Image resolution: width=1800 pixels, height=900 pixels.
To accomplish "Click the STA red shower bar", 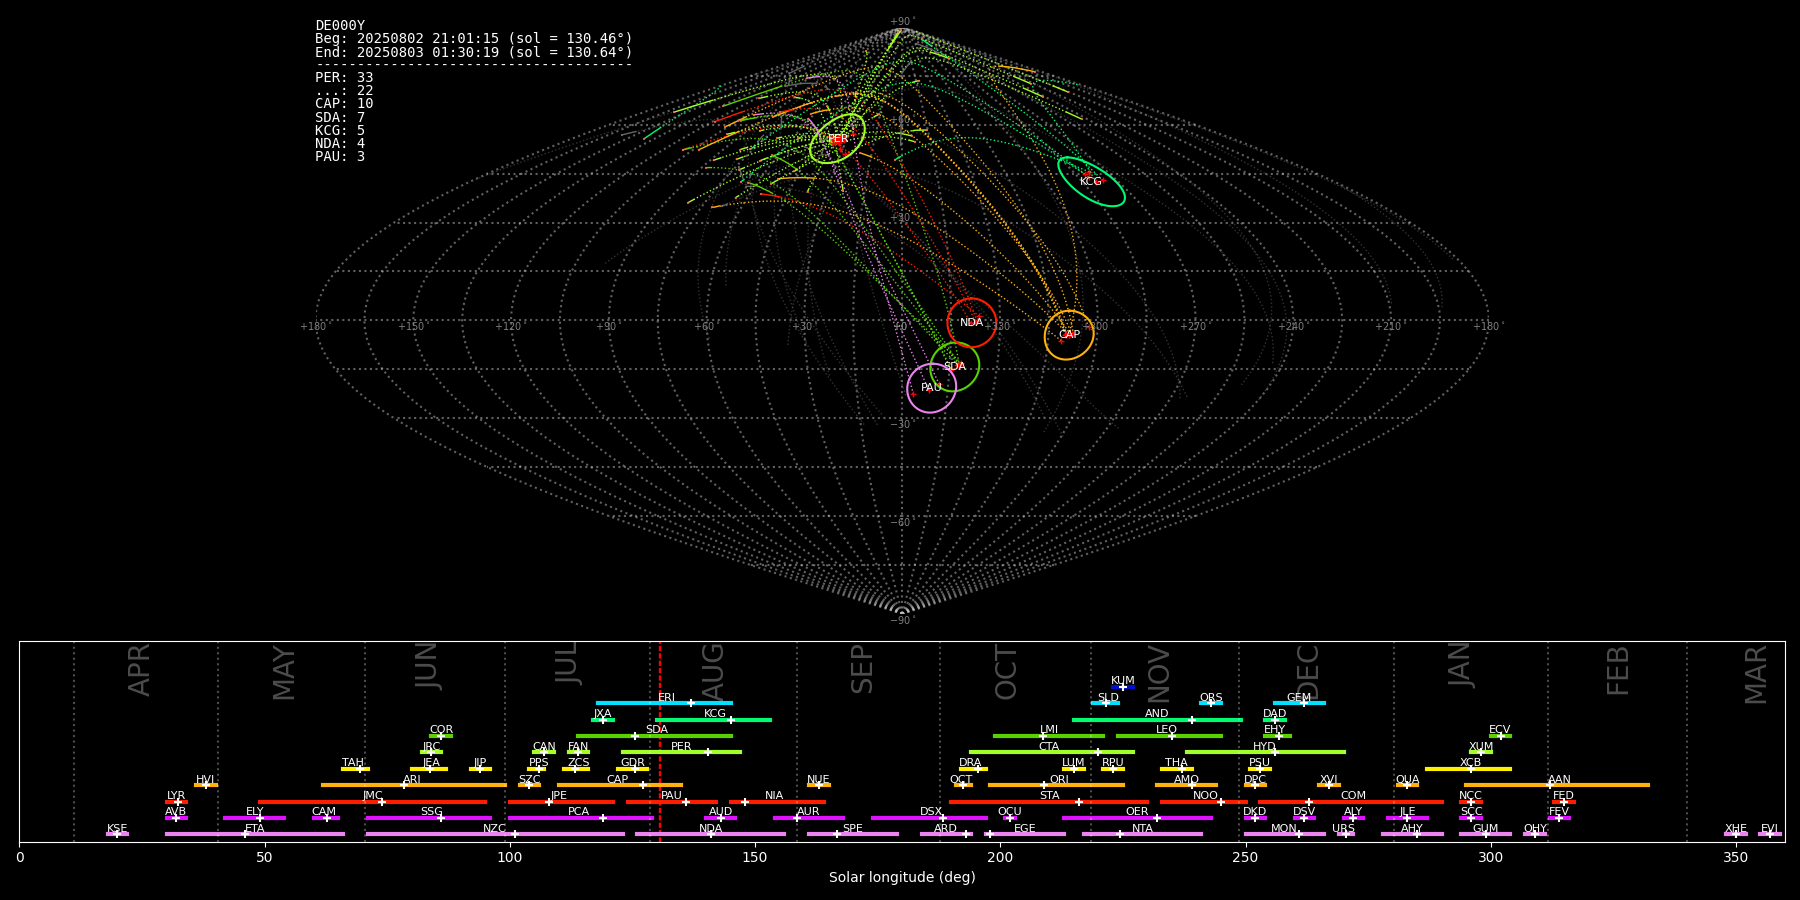I will coord(1049,801).
